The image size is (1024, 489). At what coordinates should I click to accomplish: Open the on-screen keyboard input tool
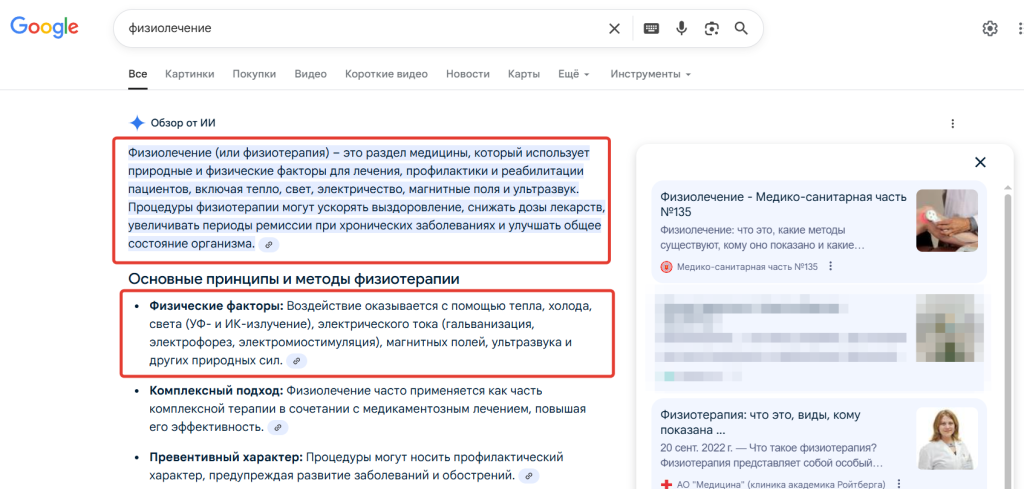[x=651, y=28]
